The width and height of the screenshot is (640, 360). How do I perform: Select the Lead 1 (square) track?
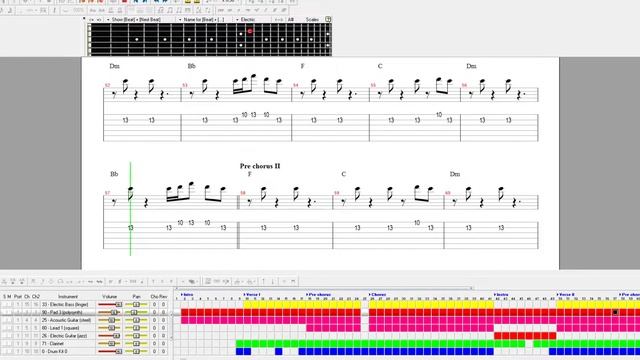click(x=60, y=328)
